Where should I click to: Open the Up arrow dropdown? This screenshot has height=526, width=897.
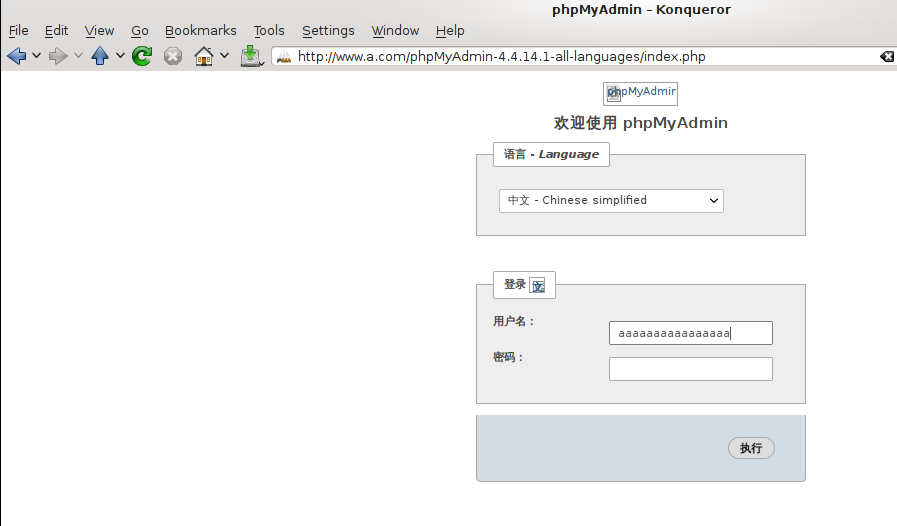pos(120,56)
